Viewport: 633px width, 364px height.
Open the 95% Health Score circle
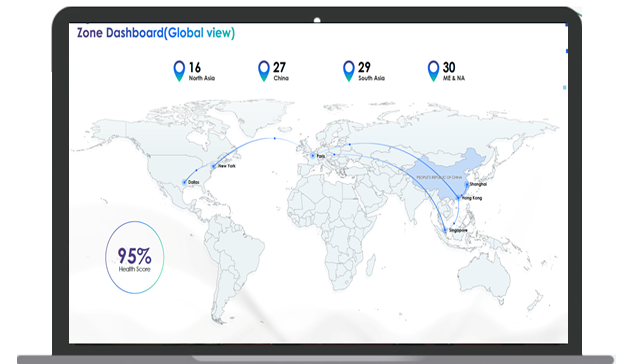(134, 257)
